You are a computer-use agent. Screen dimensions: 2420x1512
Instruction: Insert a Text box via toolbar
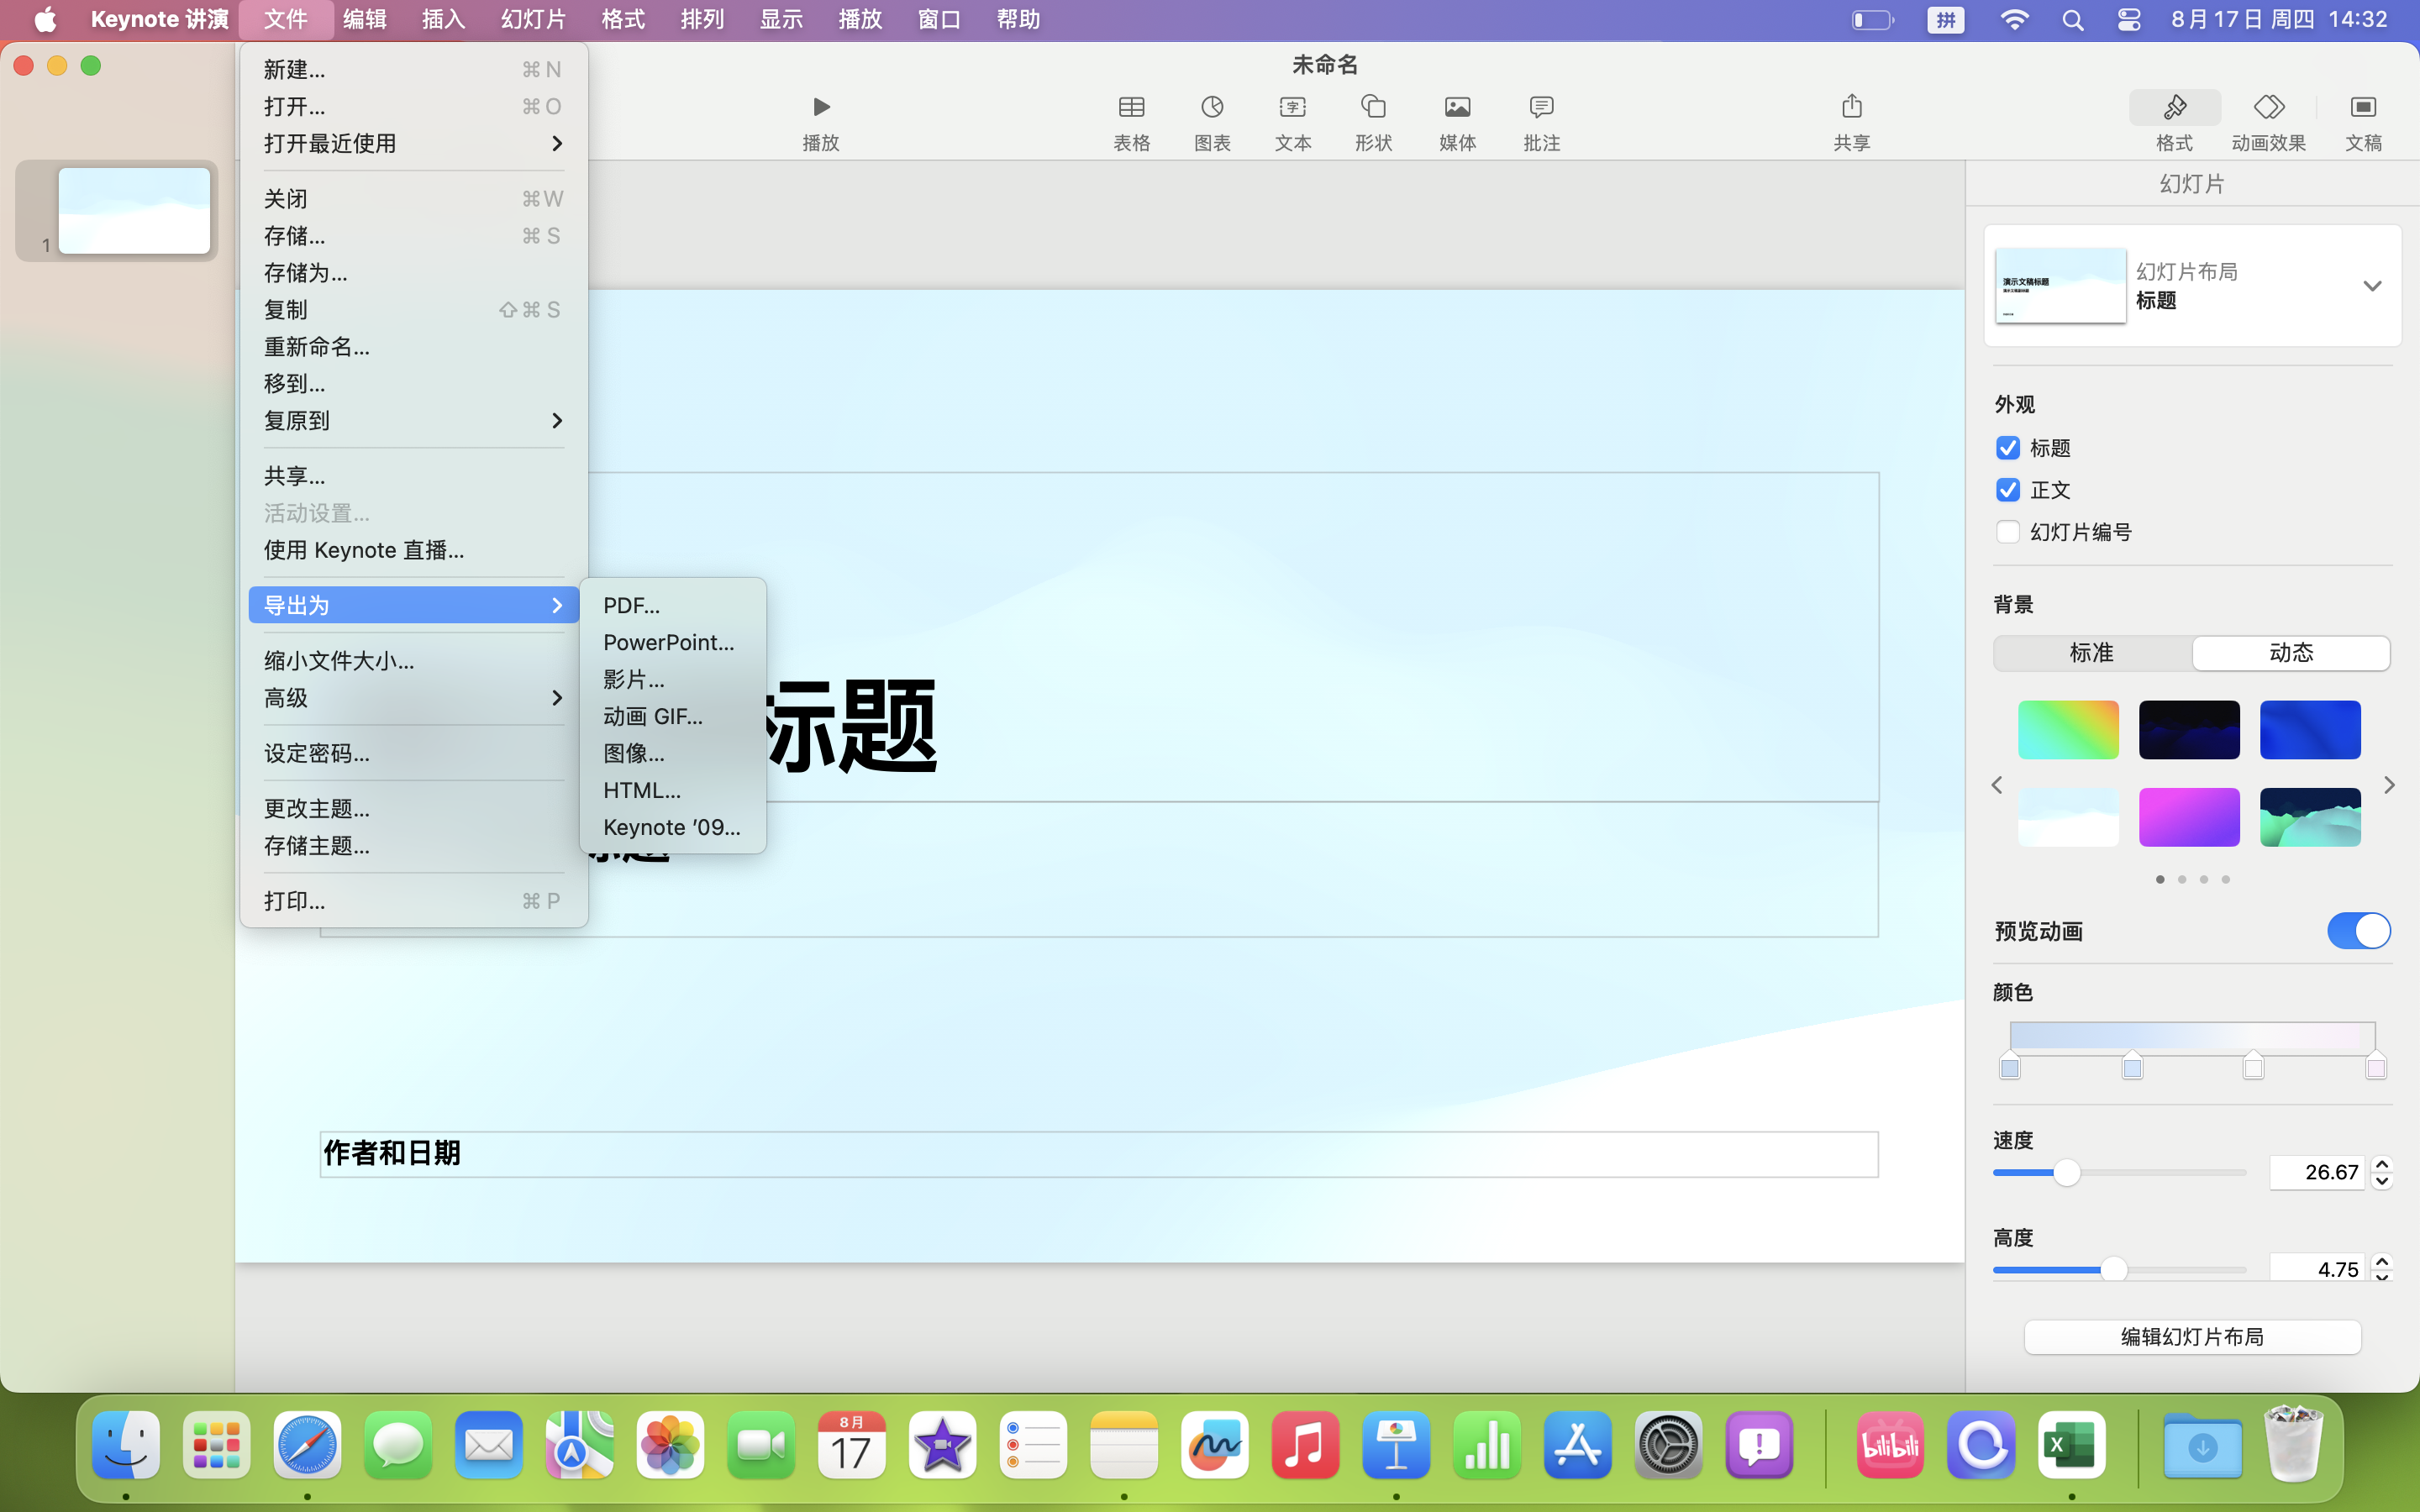pos(1292,108)
